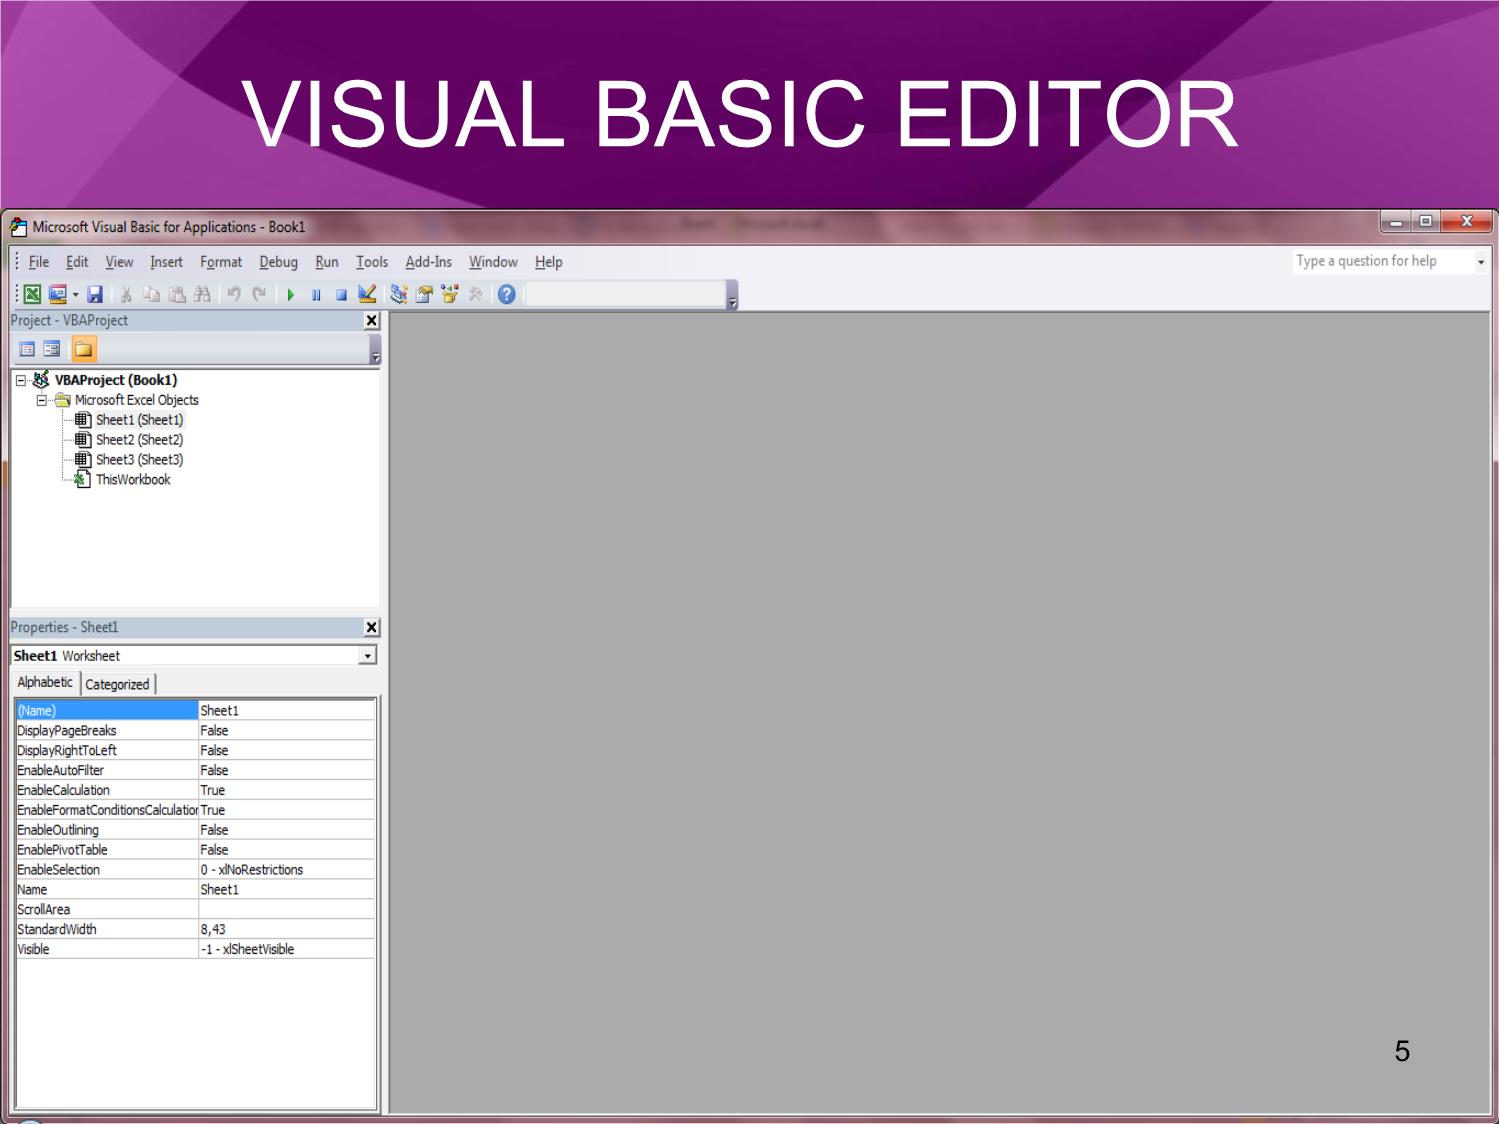This screenshot has width=1499, height=1124.
Task: Click the 0 - xlNoRestrictions value
Action: [252, 870]
